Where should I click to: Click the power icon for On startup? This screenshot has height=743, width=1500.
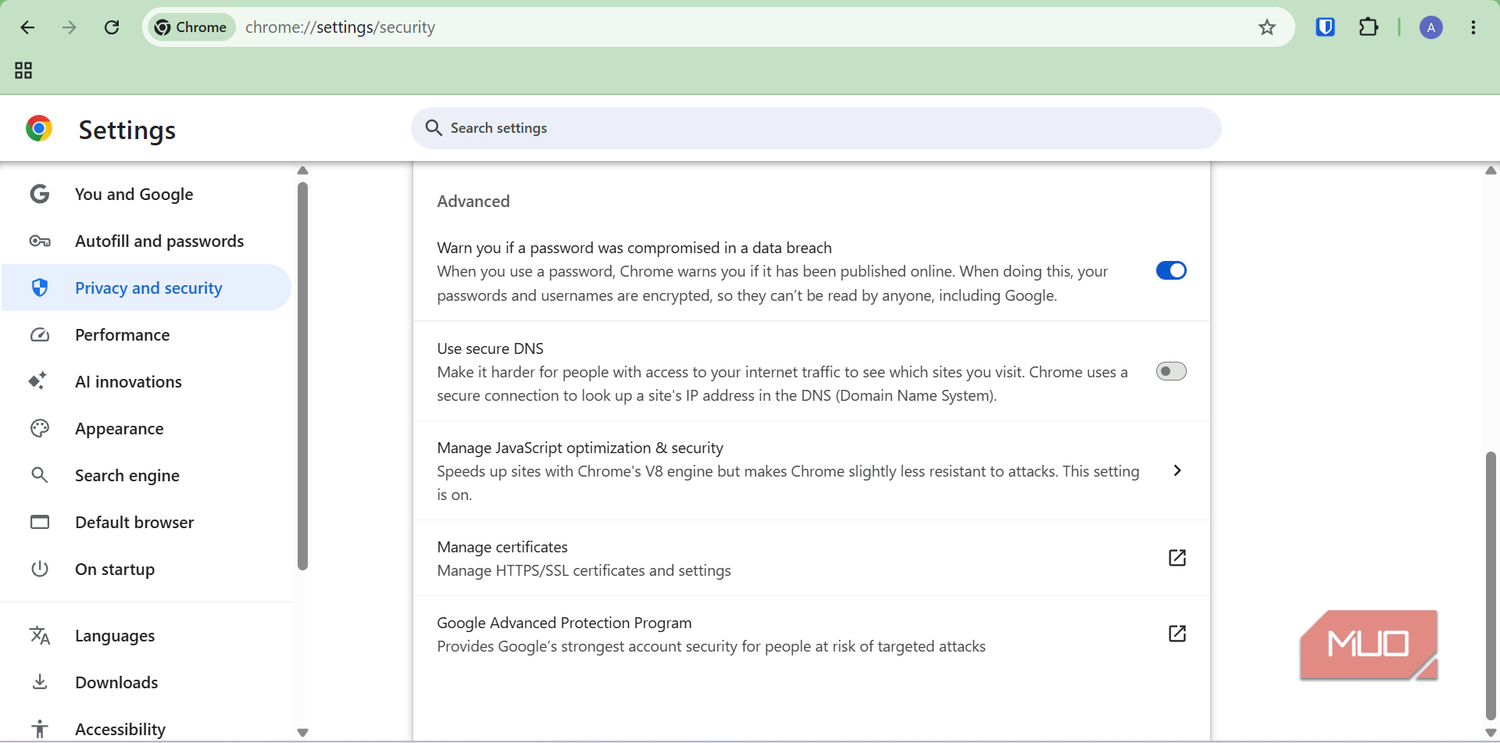pyautogui.click(x=40, y=569)
